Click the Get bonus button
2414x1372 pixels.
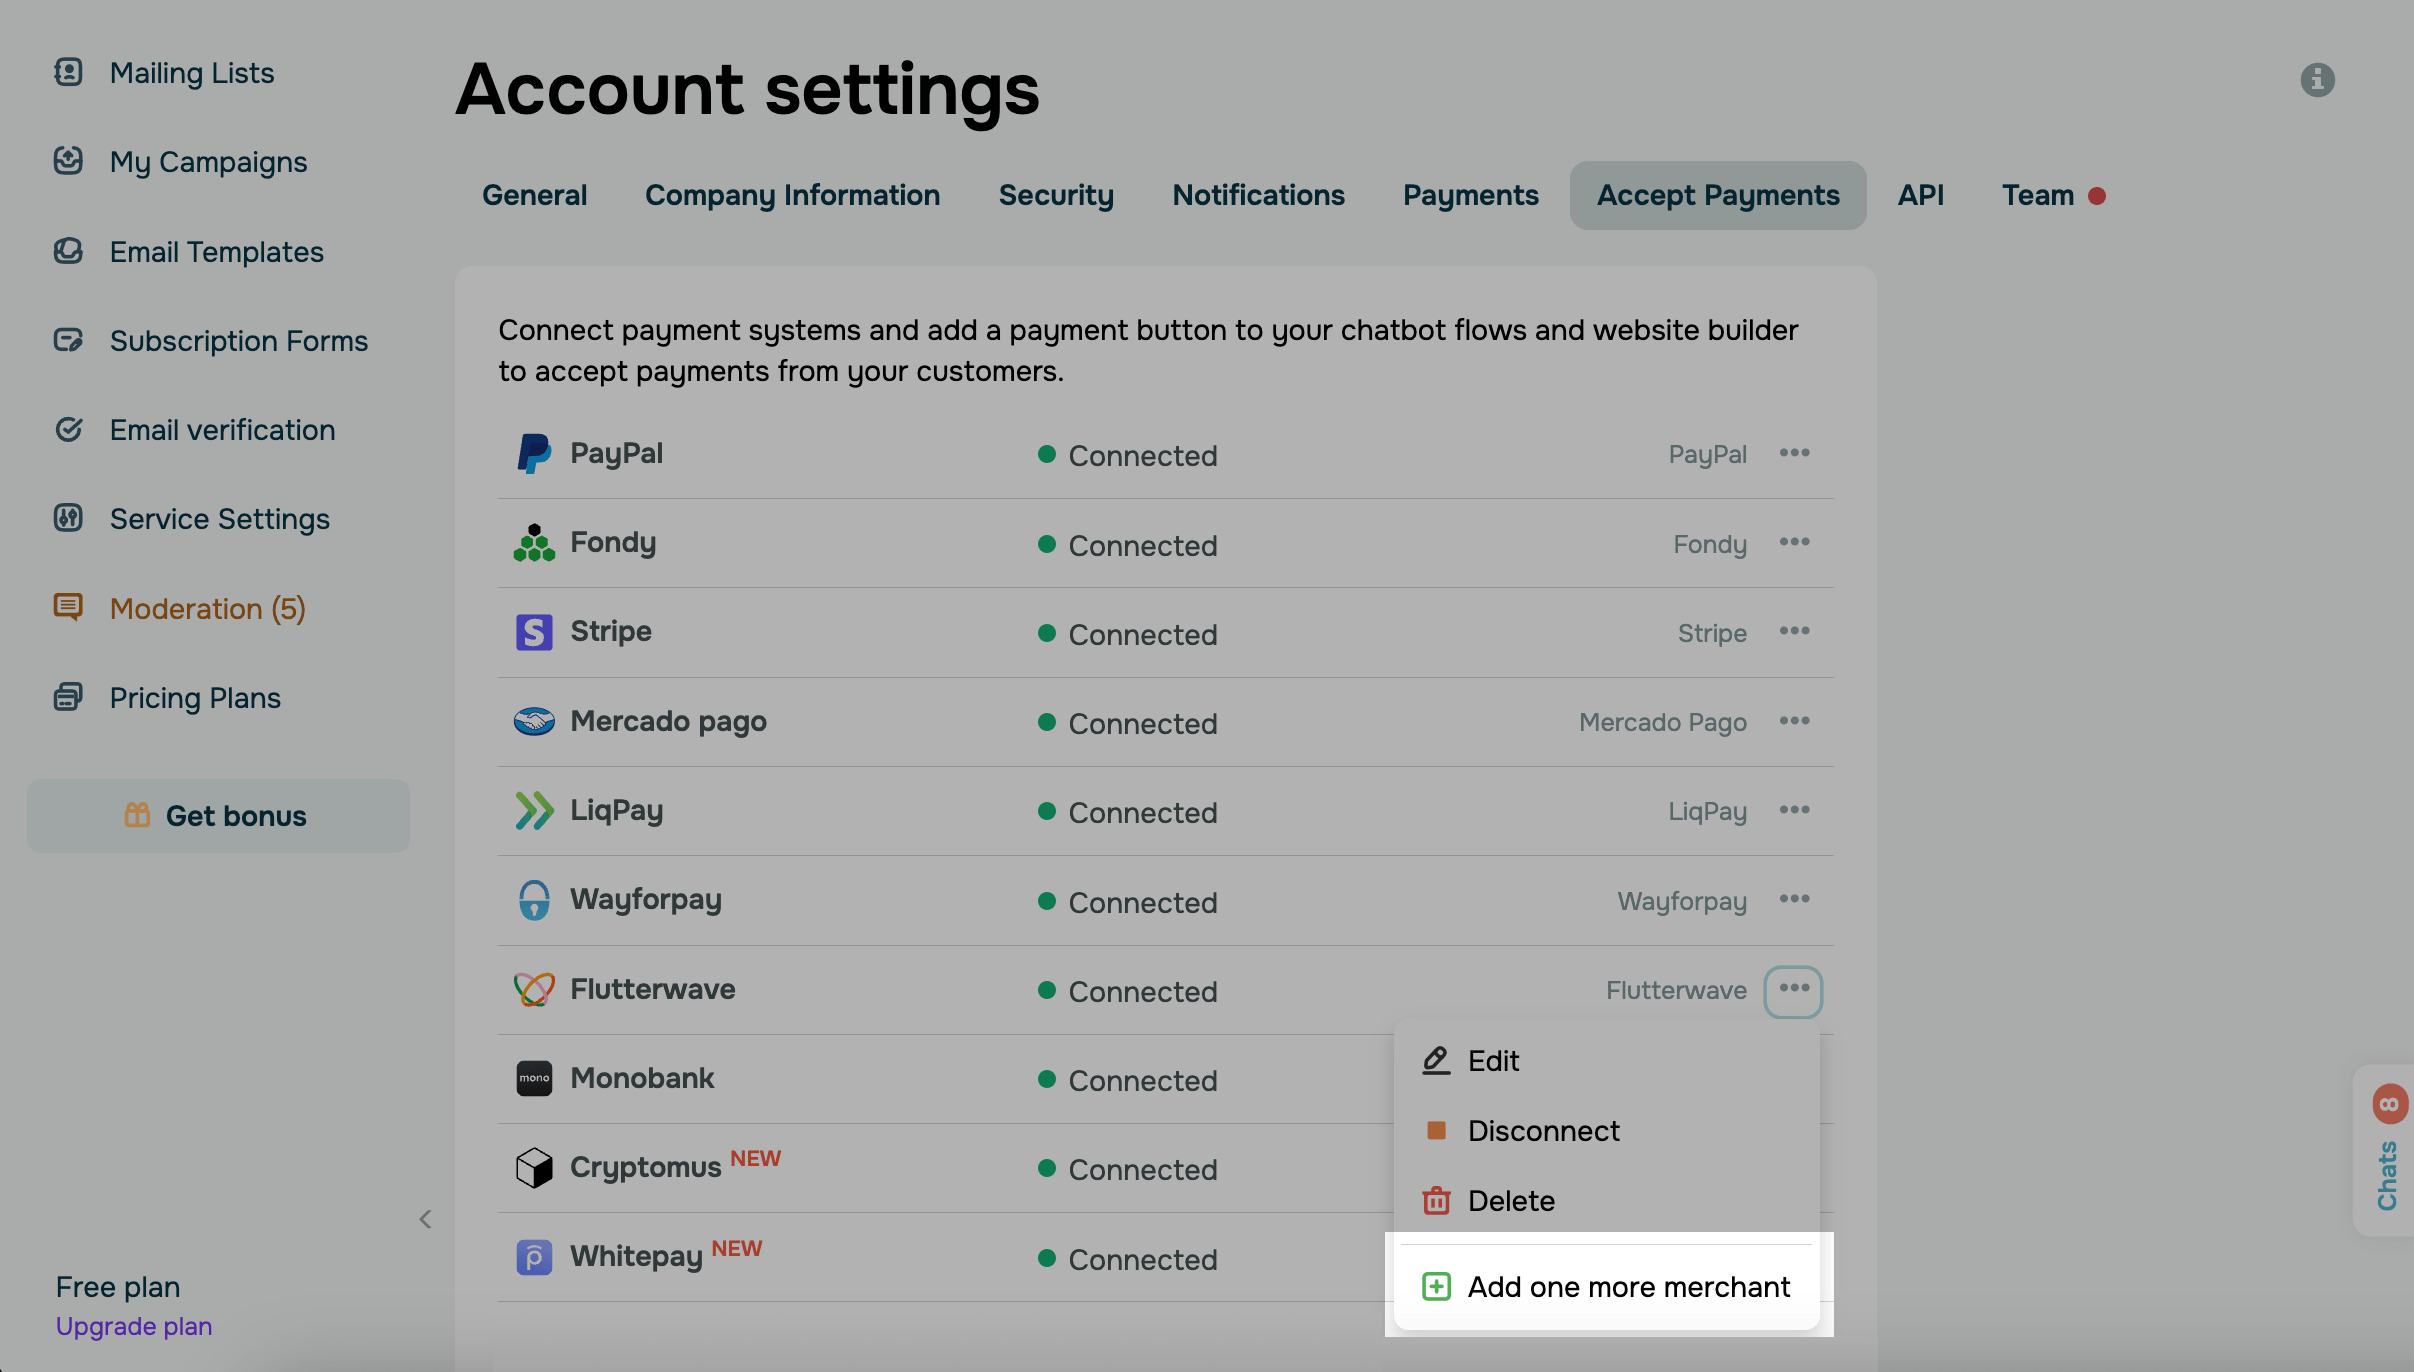pos(218,816)
